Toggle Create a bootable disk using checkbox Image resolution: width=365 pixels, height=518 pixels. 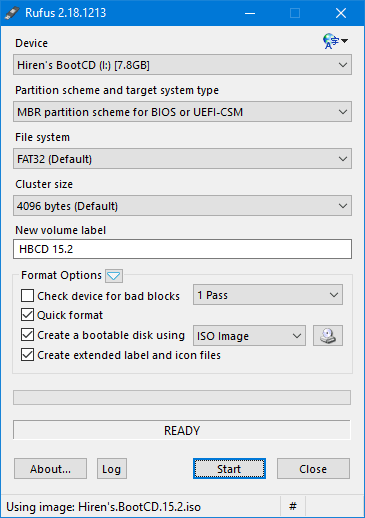pos(27,335)
